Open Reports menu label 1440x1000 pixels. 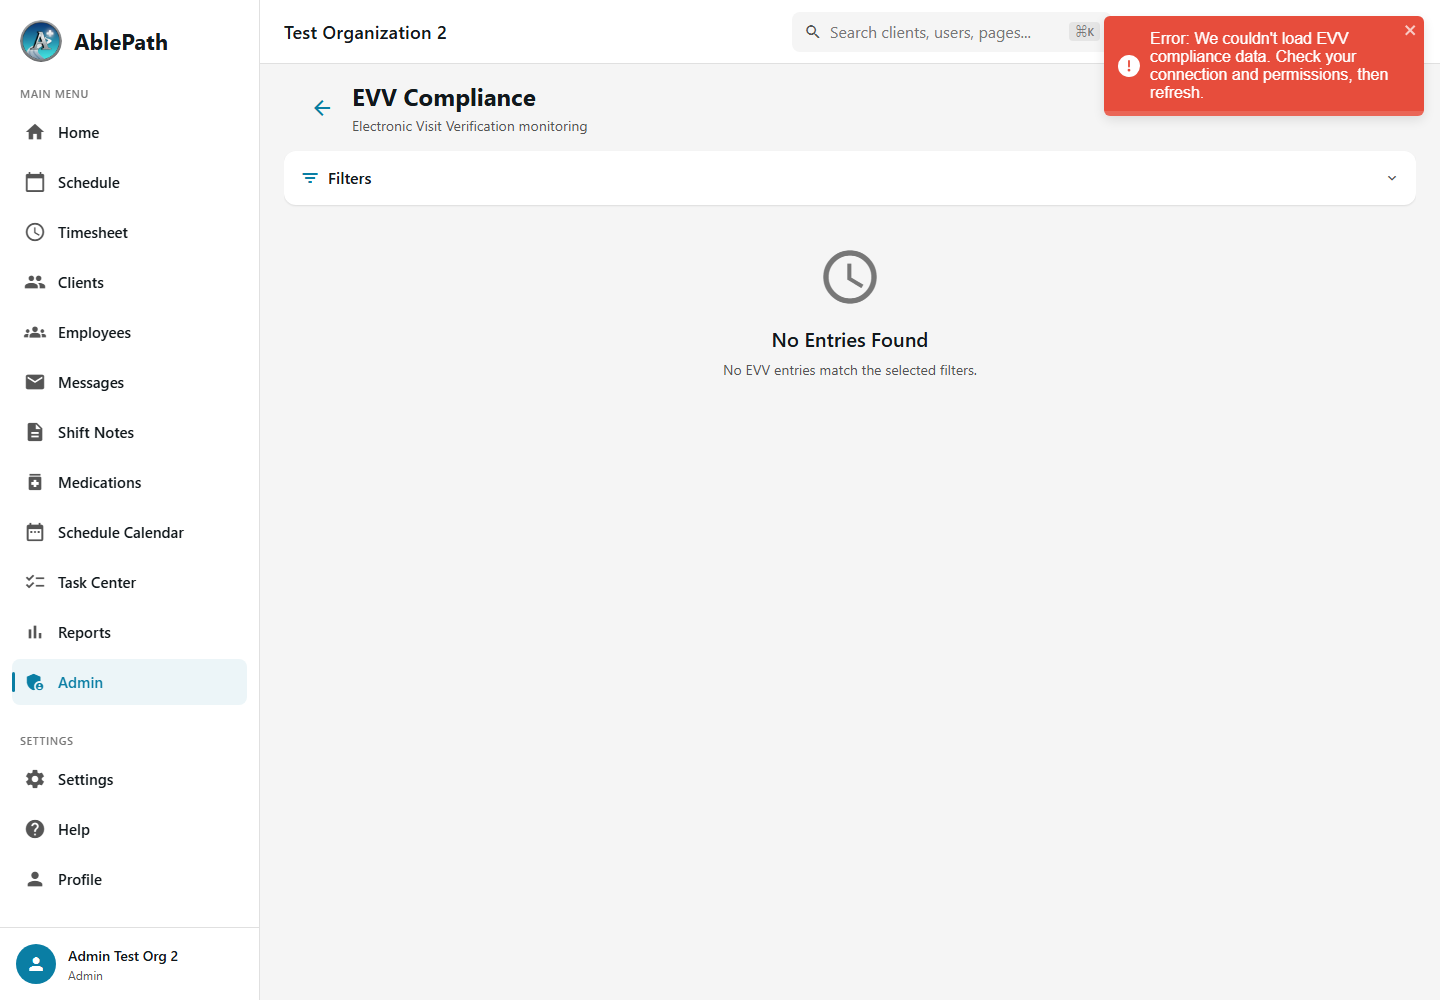(84, 632)
